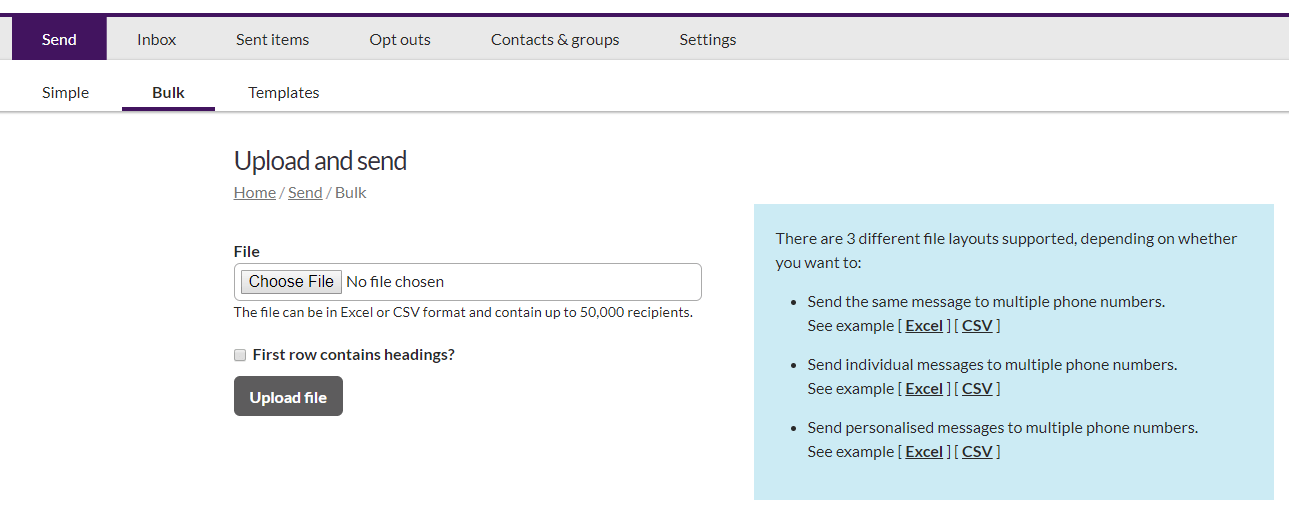Screen dimensions: 1289x513
Task: Switch to the Opt outs tab
Action: [400, 40]
